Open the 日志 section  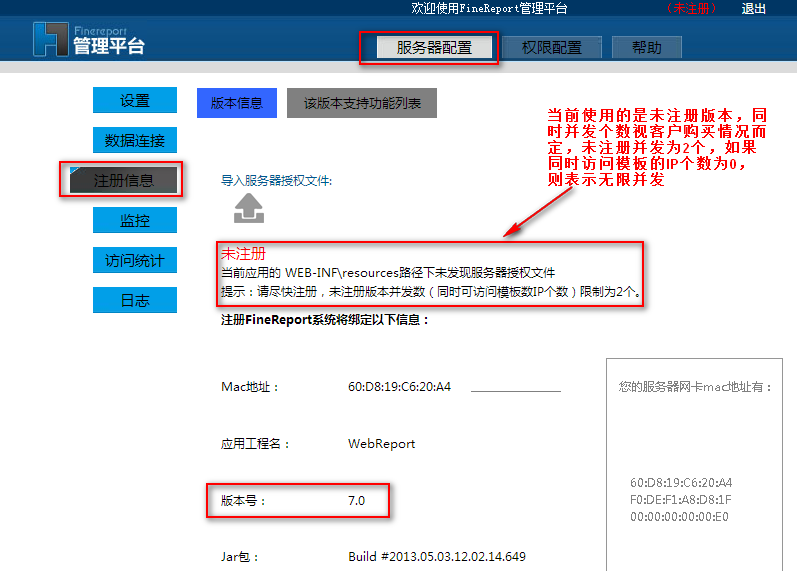[x=135, y=300]
